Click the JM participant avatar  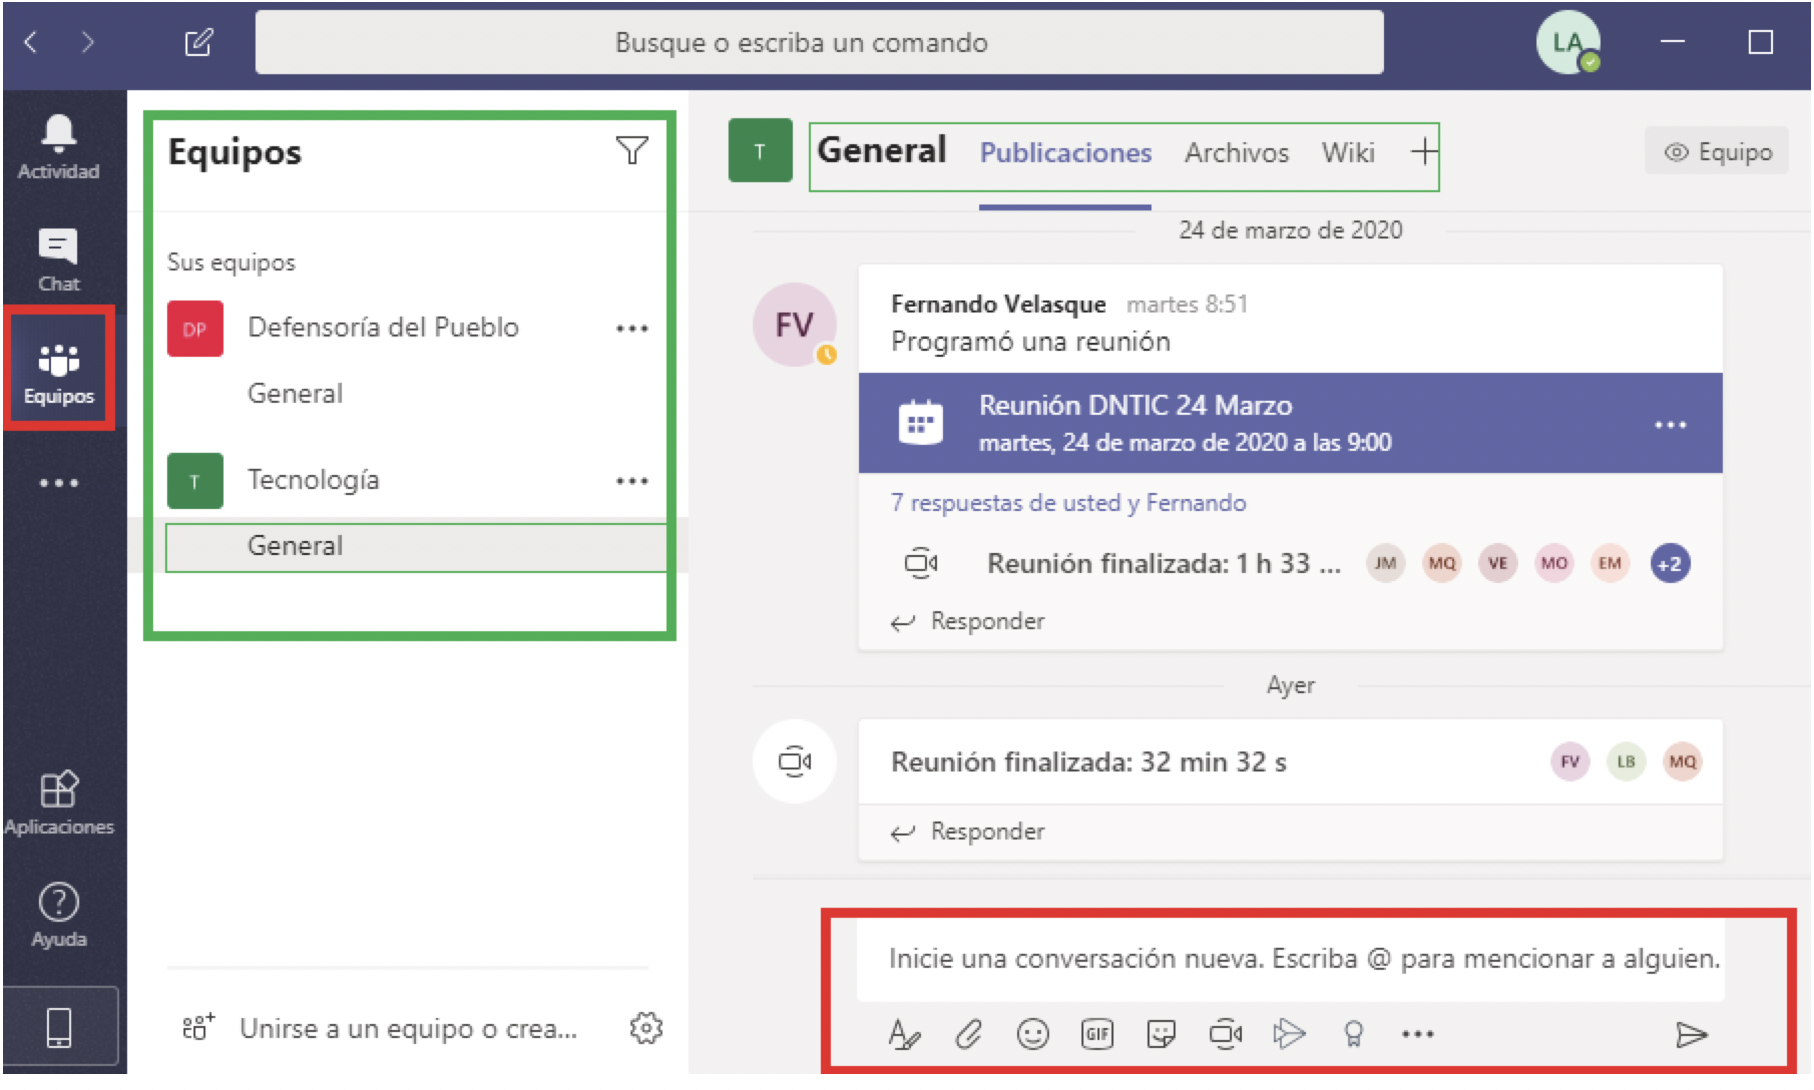[x=1385, y=563]
